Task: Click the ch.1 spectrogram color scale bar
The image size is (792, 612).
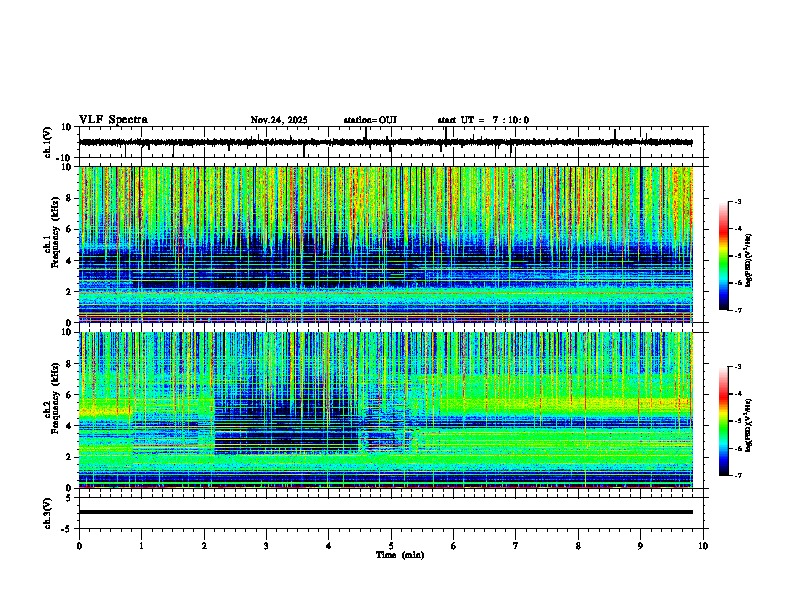Action: 724,256
